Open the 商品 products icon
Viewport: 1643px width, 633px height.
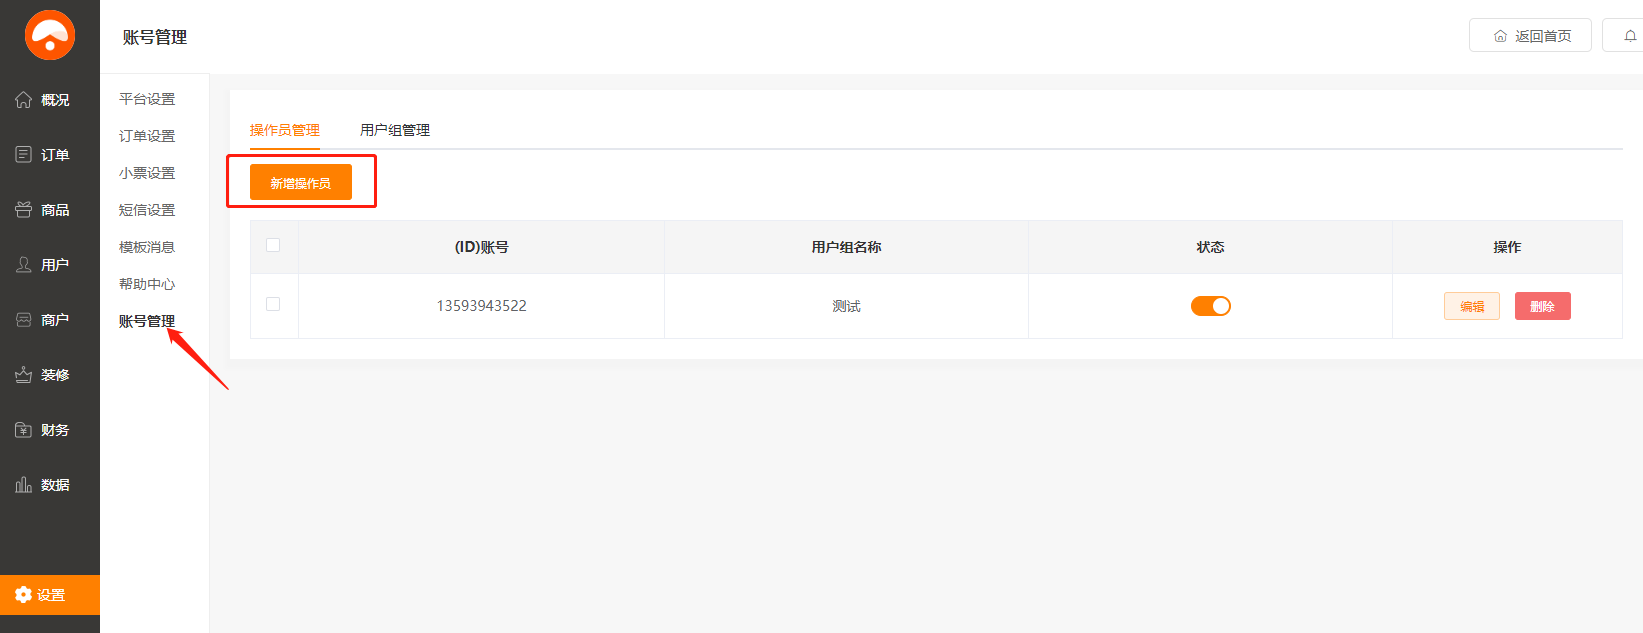point(24,210)
